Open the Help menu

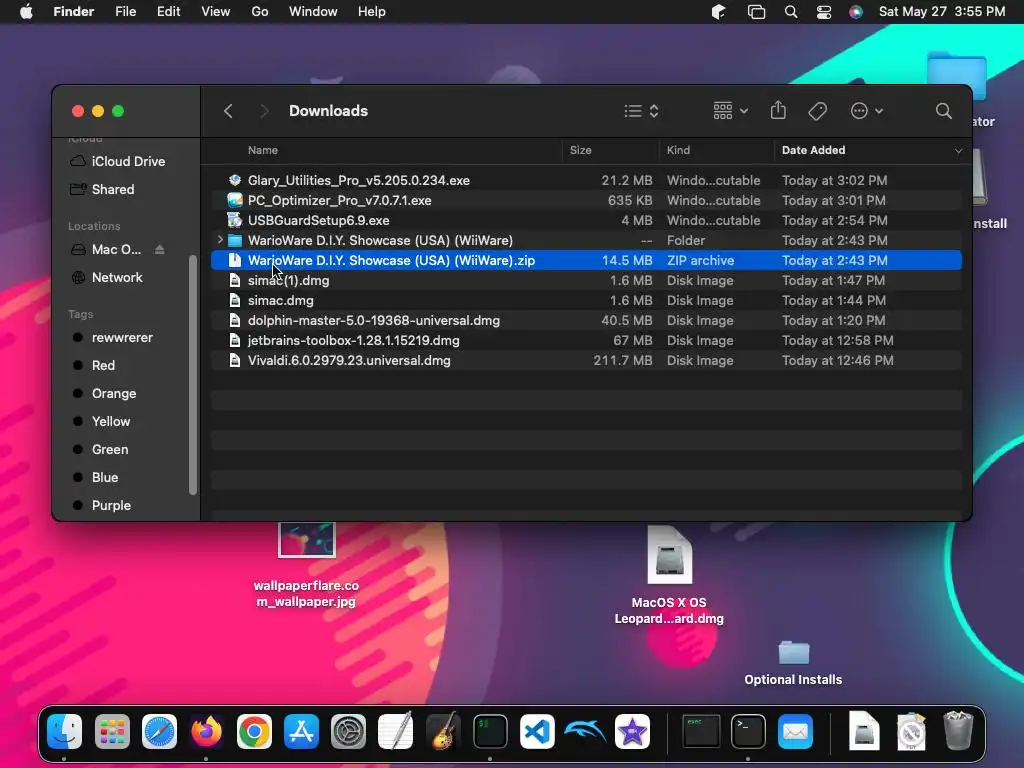(x=372, y=12)
